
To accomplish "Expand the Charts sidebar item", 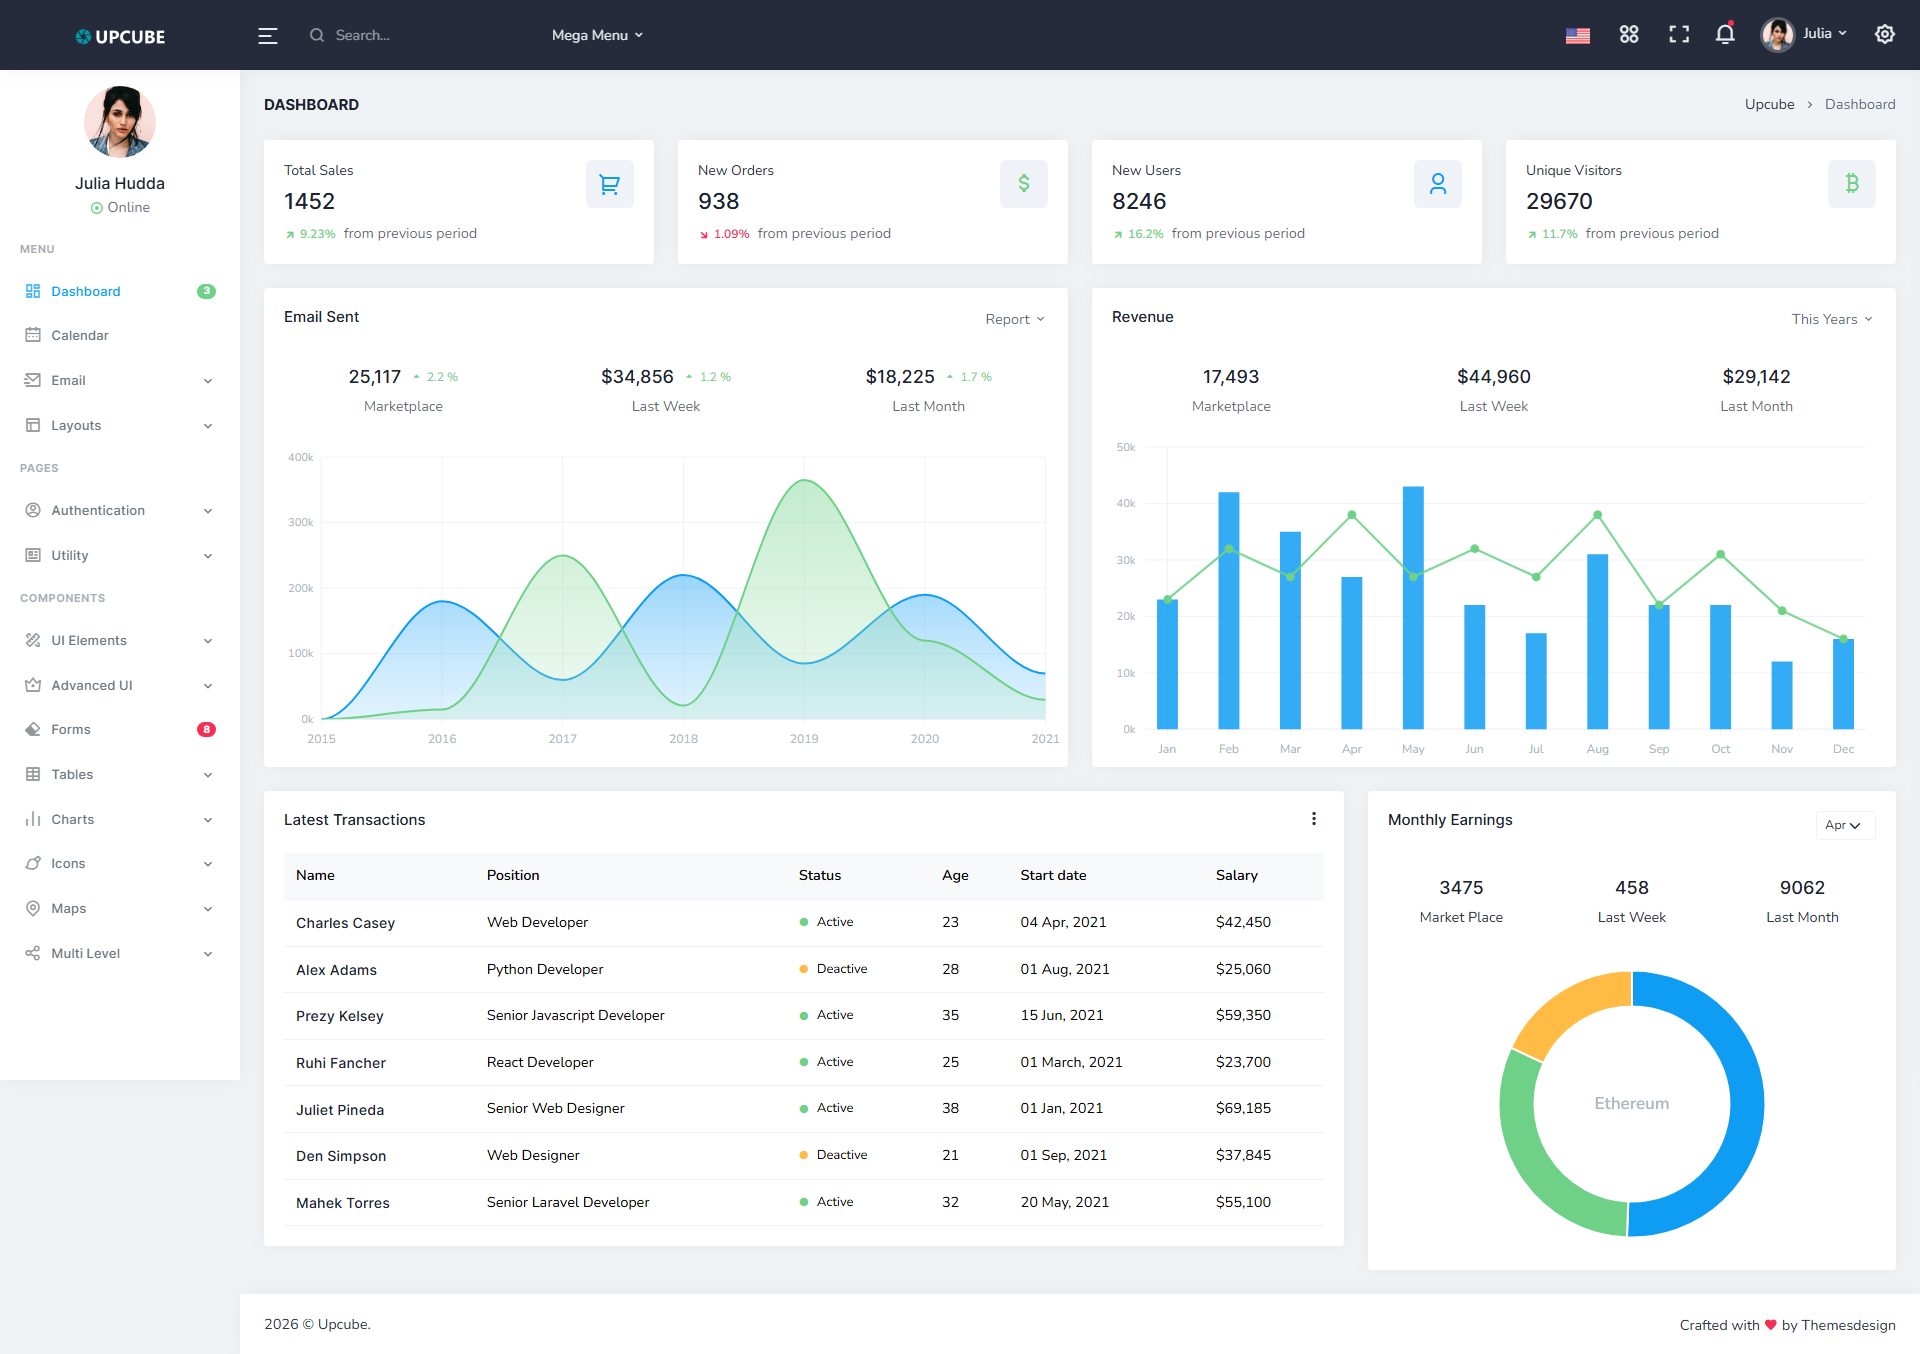I will point(120,819).
